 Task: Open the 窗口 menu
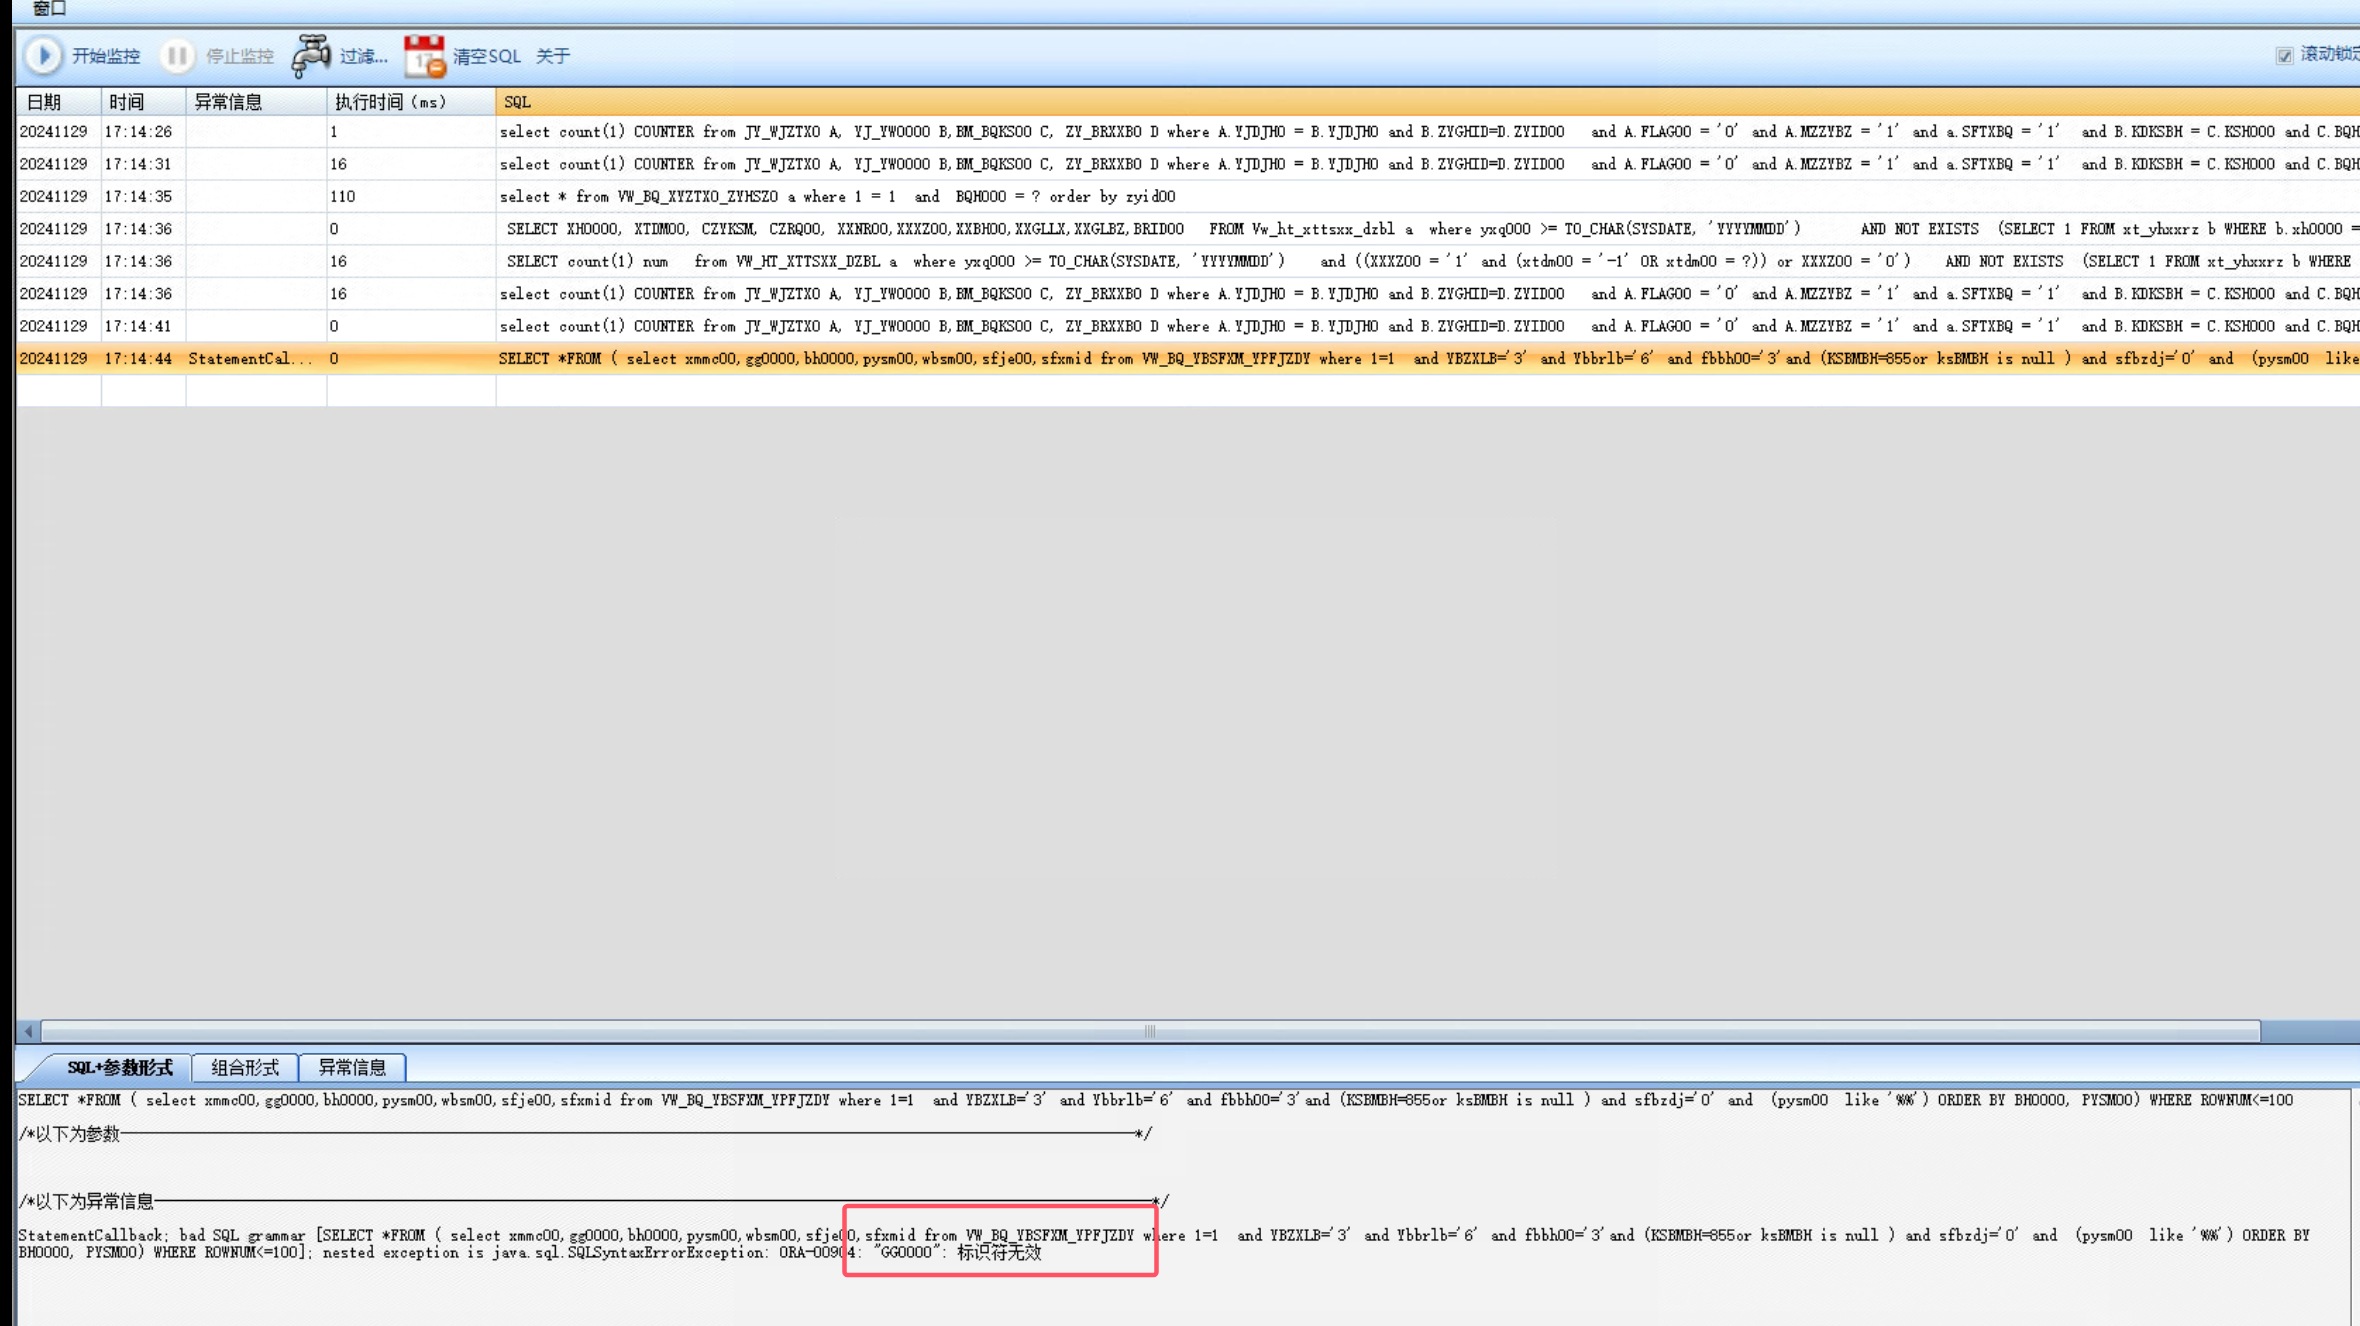coord(48,9)
